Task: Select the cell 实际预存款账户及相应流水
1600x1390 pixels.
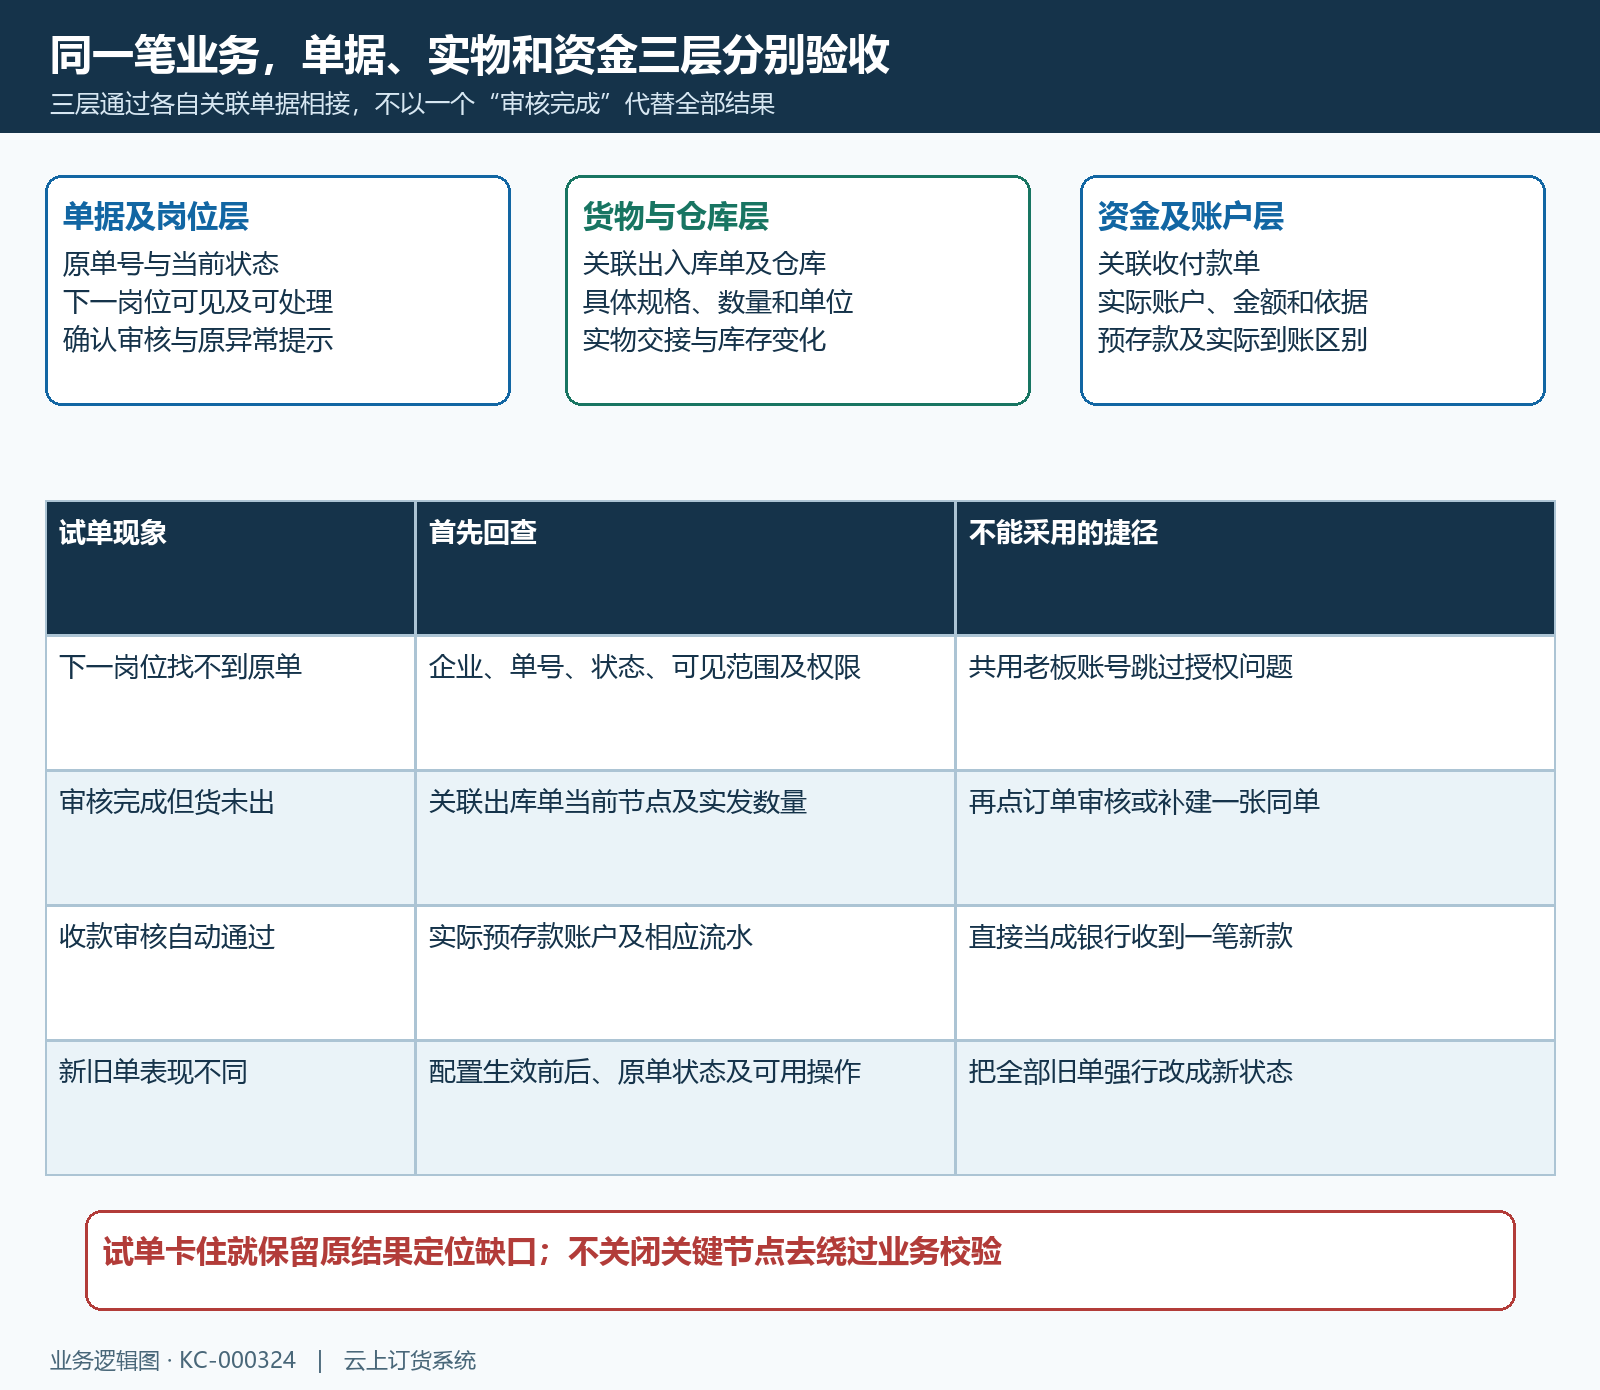Action: click(685, 973)
